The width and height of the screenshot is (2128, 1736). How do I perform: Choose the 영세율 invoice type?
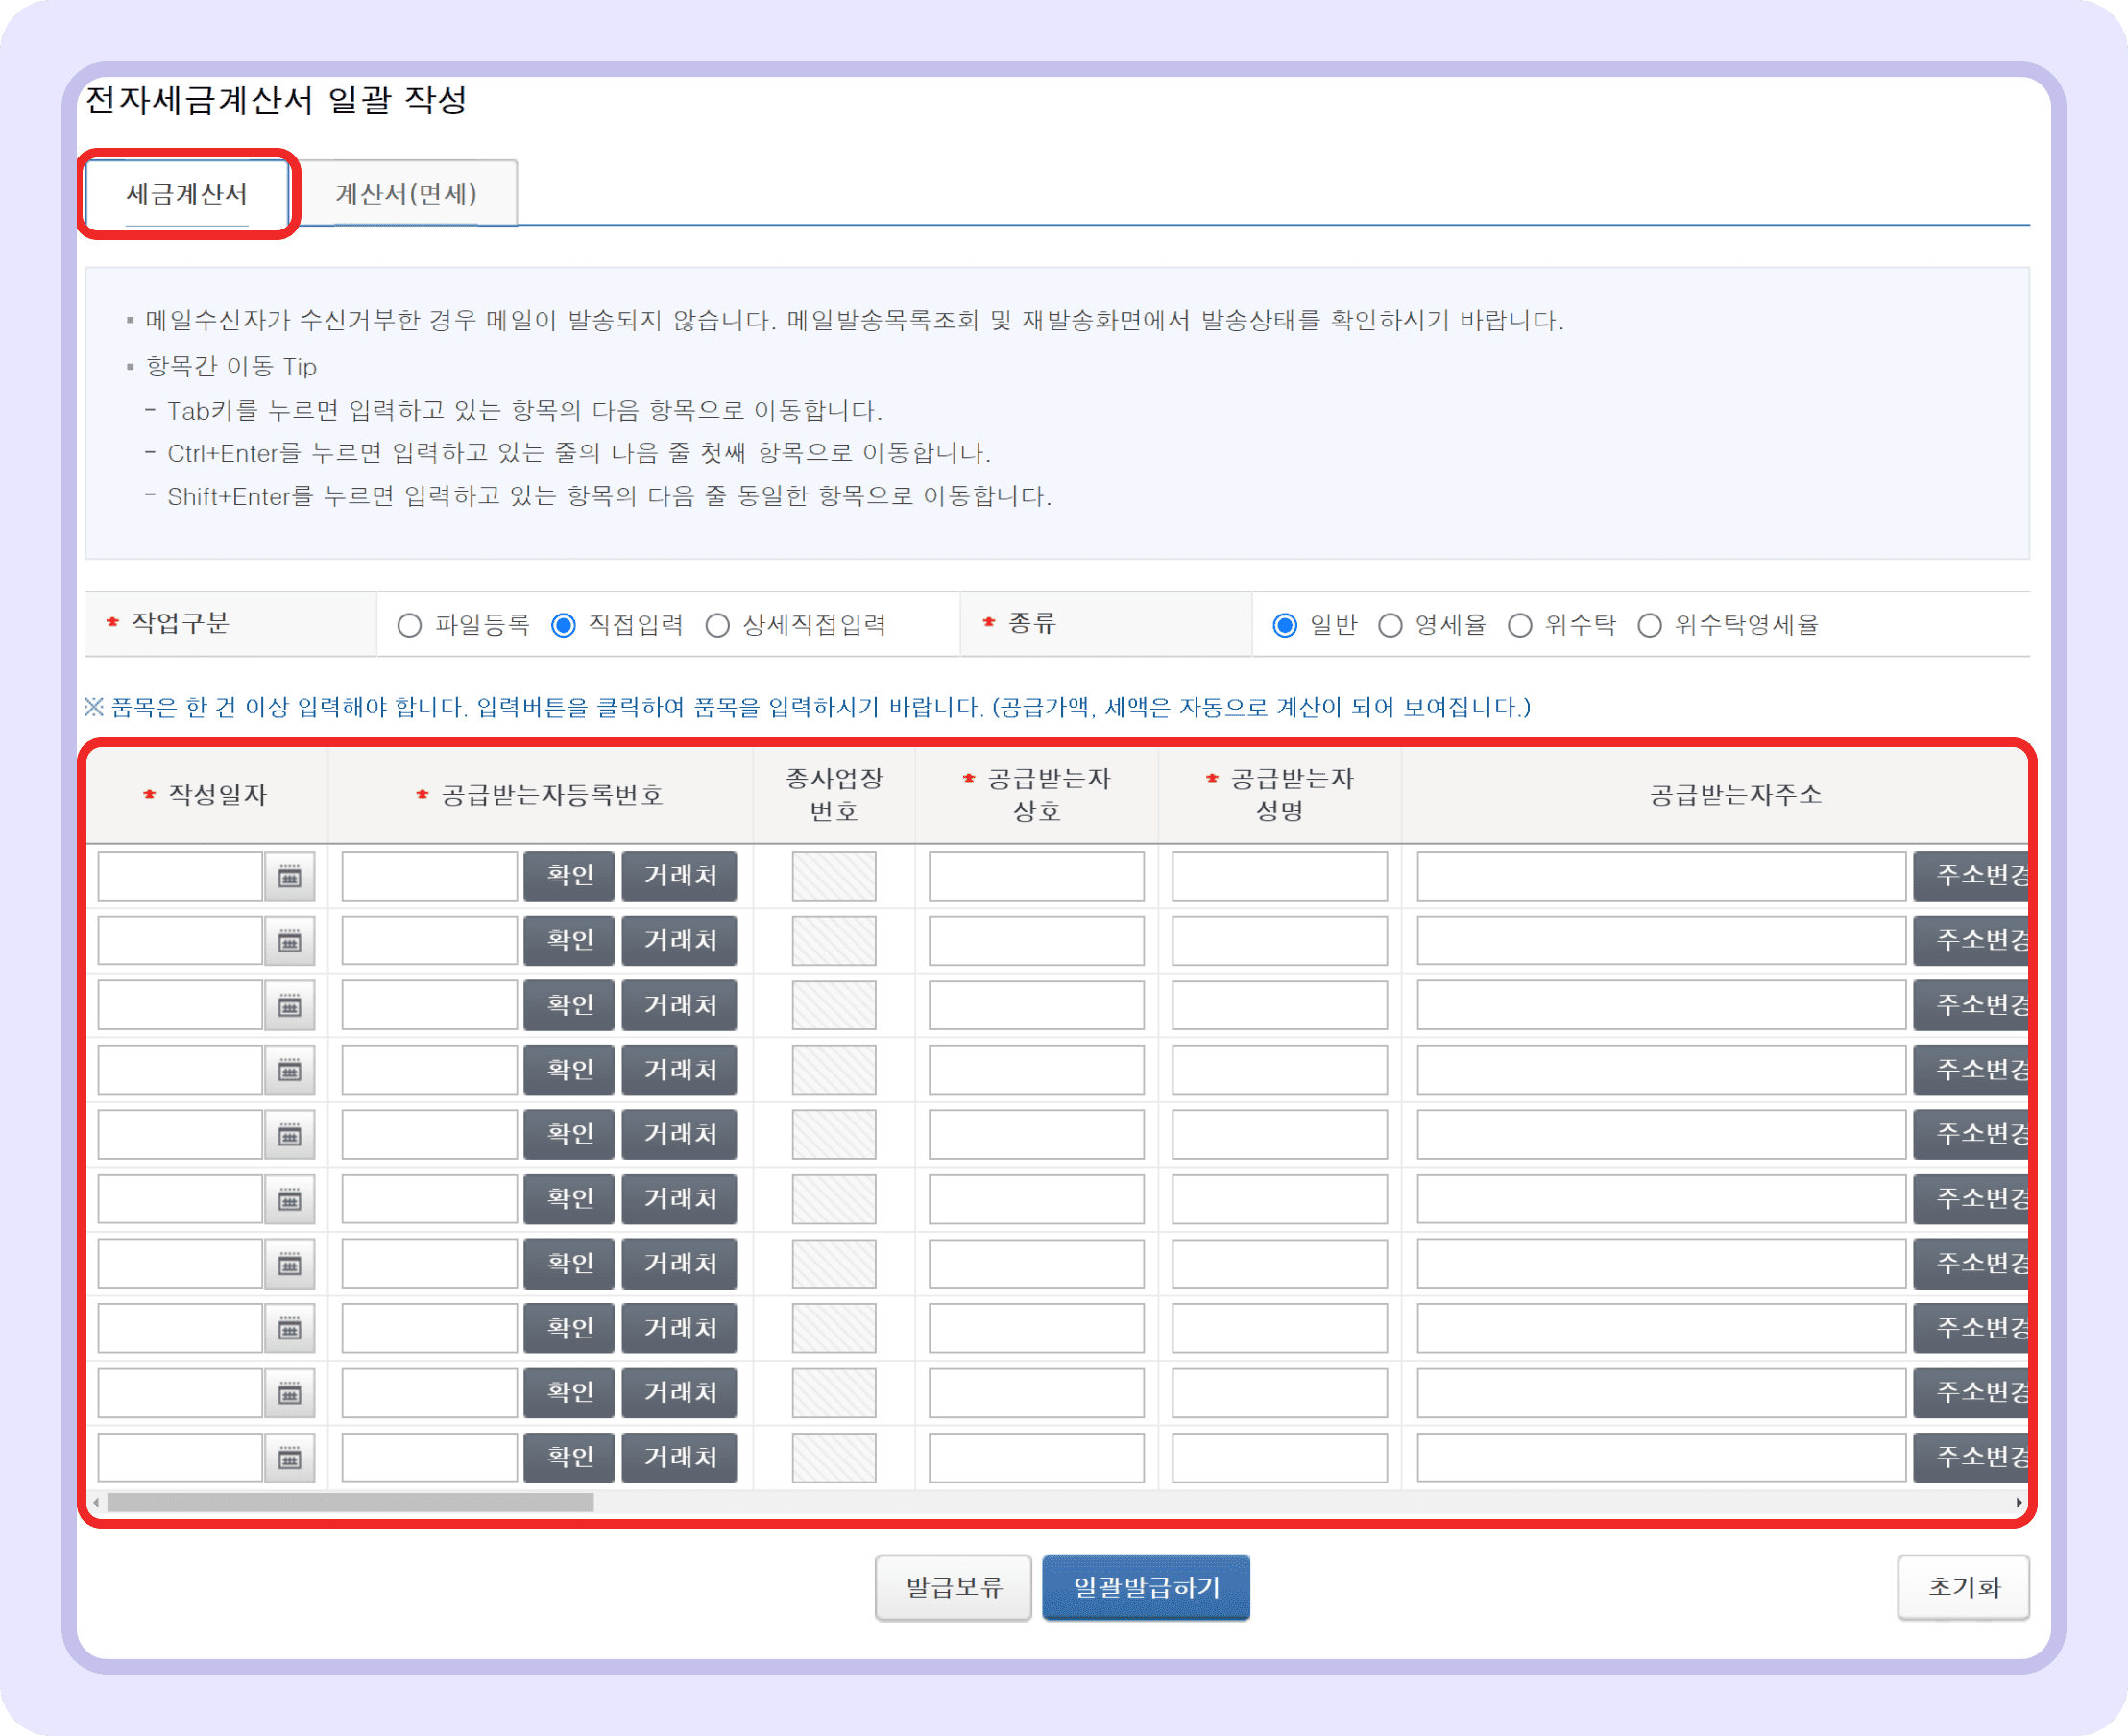pos(1392,624)
